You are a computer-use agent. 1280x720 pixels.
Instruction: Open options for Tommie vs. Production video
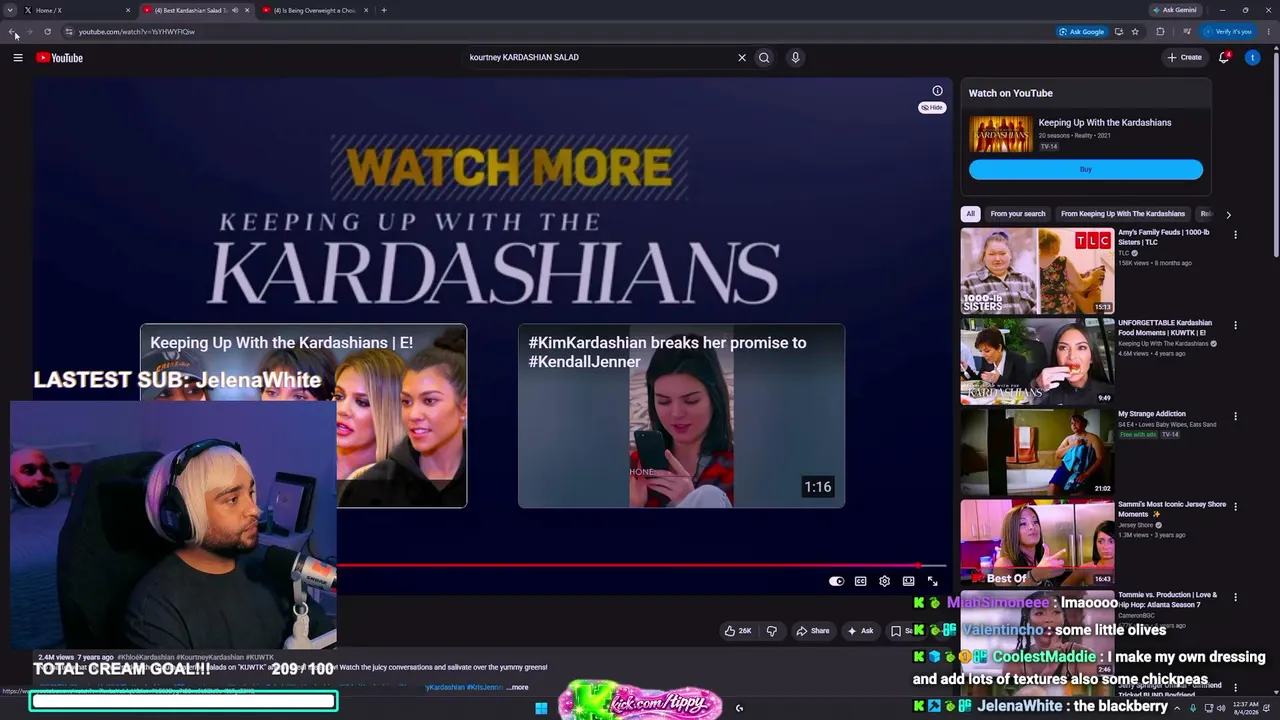[x=1235, y=597]
